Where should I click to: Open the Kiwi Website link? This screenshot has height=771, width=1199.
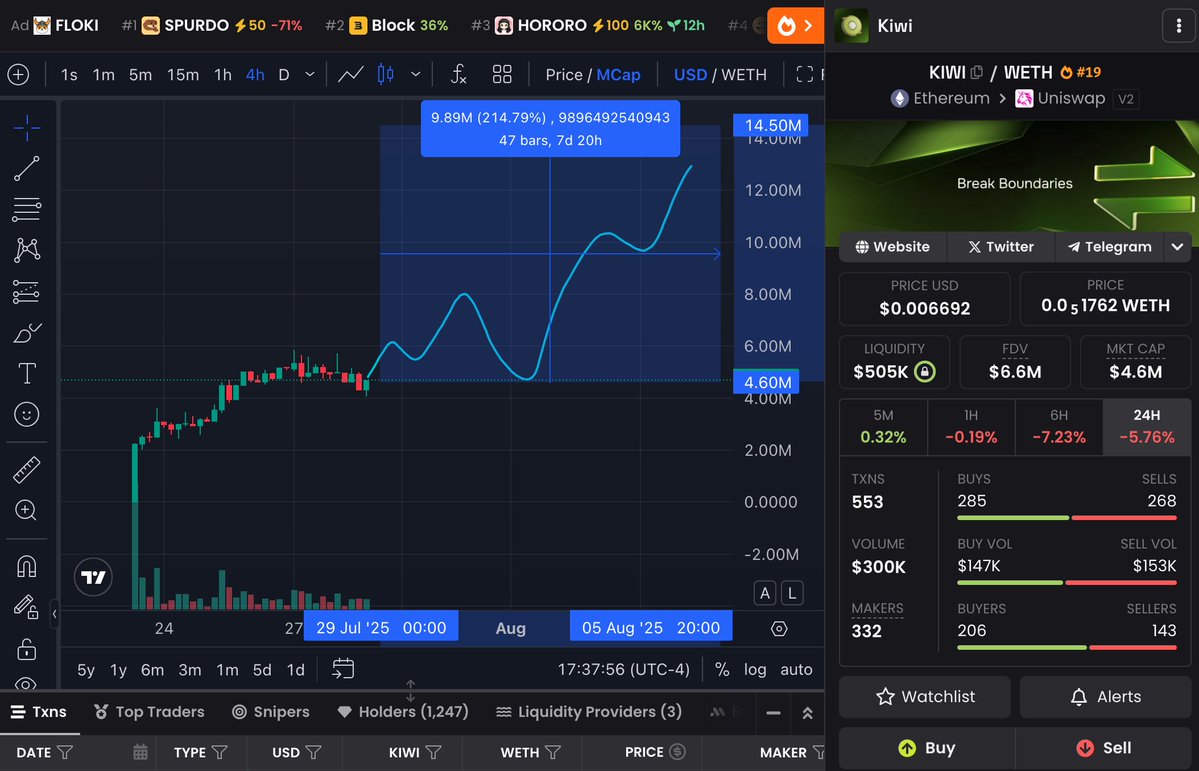[x=892, y=247]
